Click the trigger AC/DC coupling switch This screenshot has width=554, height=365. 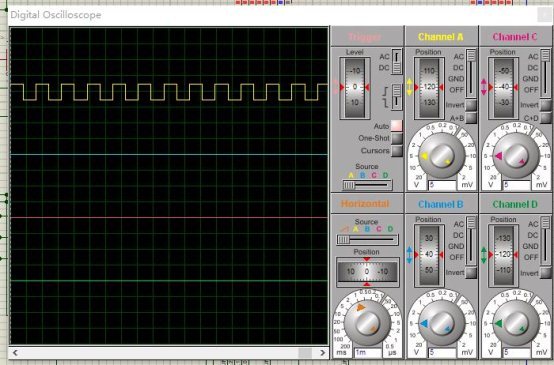[x=397, y=62]
